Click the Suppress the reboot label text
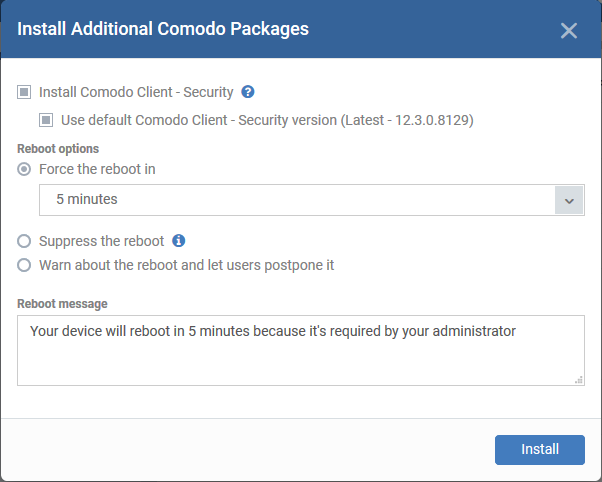The height and width of the screenshot is (482, 602). (x=102, y=241)
